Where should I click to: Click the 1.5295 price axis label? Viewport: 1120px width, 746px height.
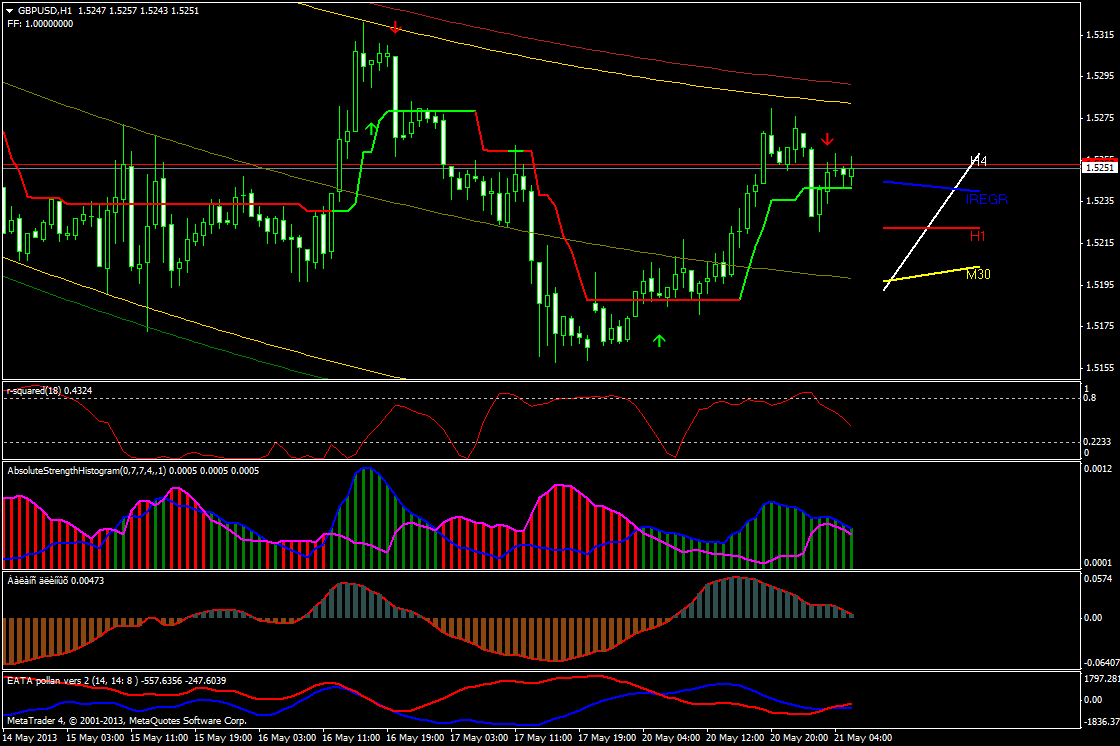click(1099, 76)
